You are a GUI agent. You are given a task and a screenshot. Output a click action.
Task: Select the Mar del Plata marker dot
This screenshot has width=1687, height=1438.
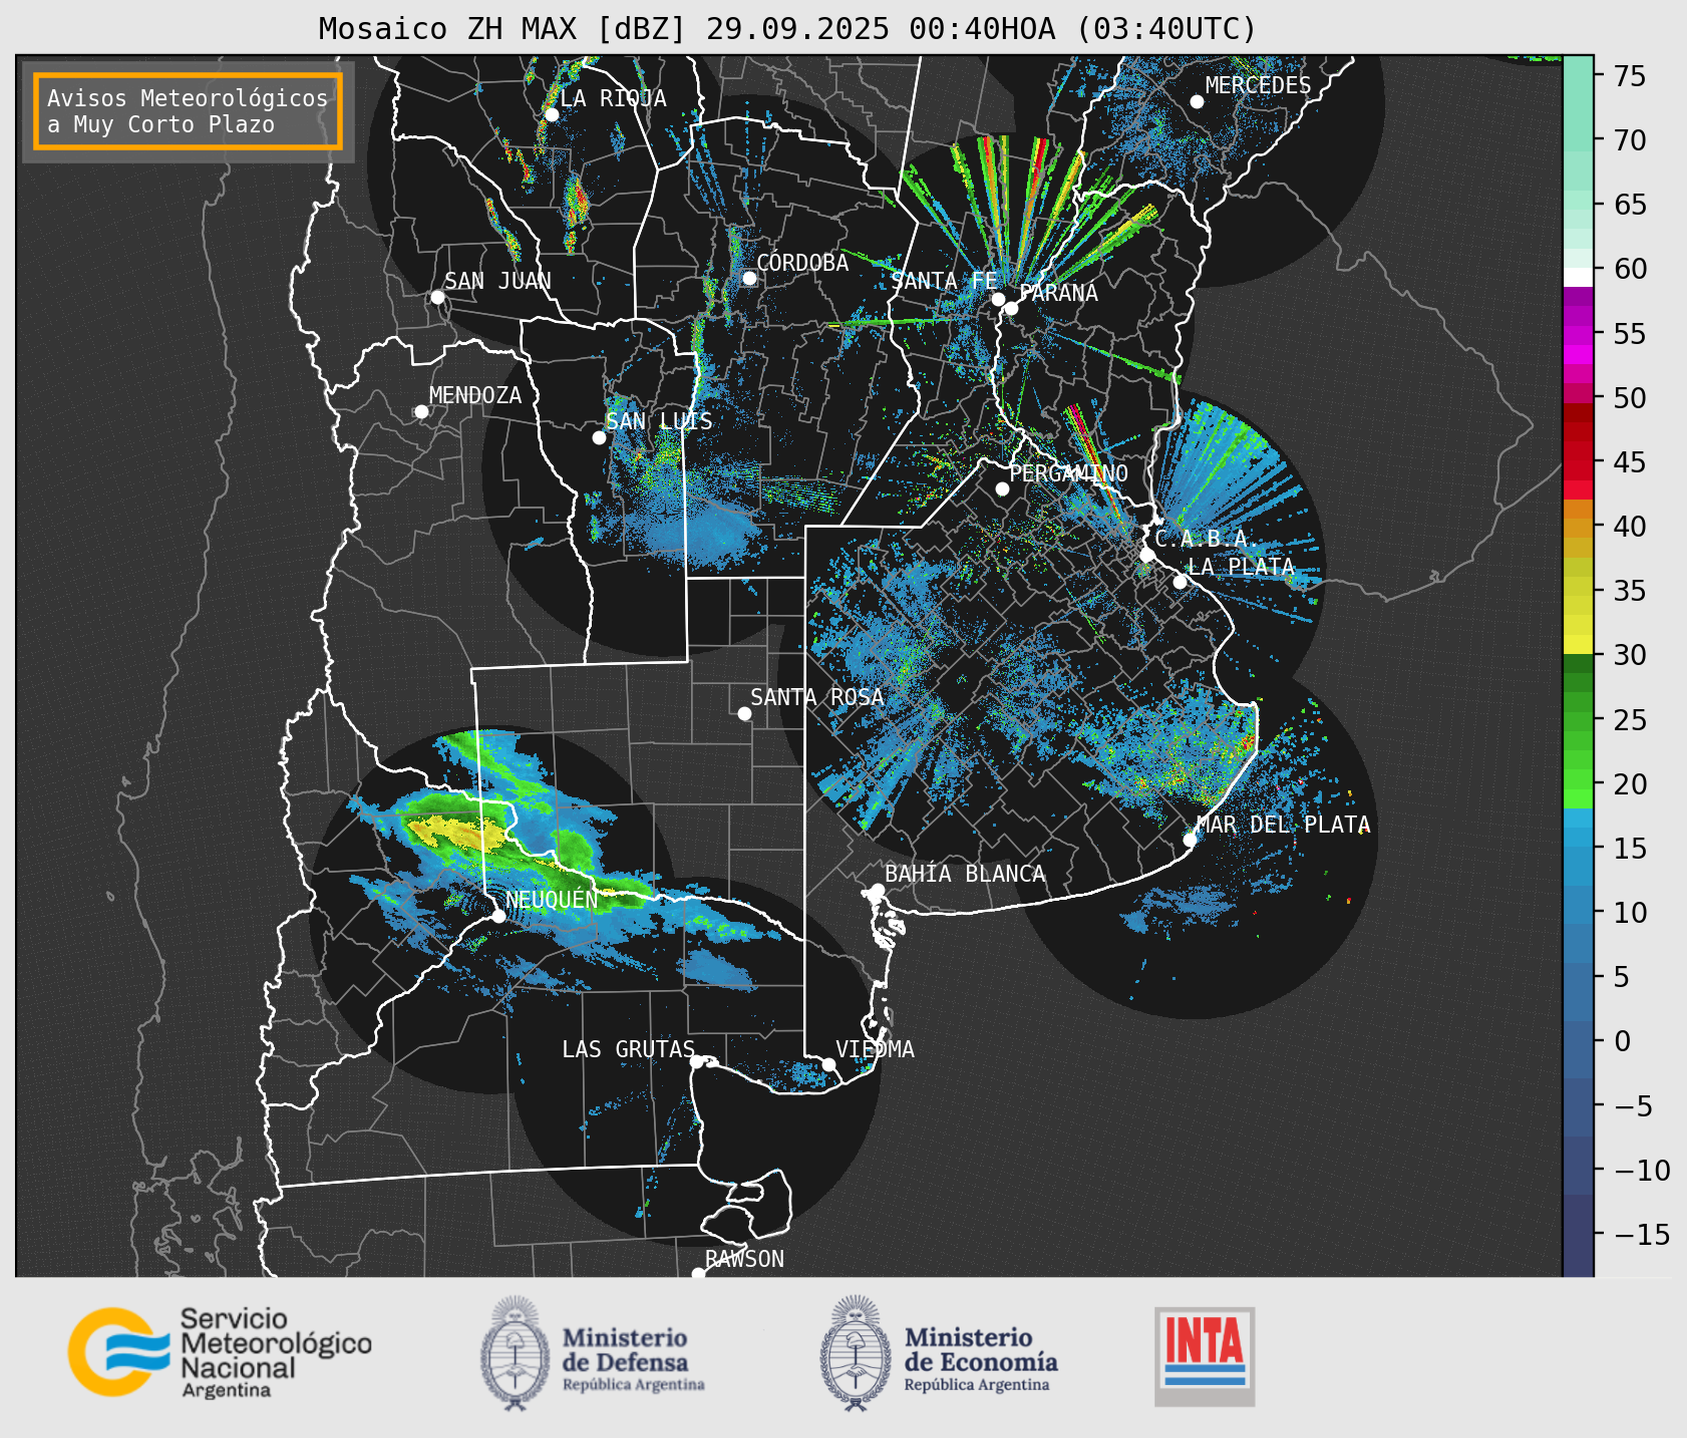pos(1190,840)
